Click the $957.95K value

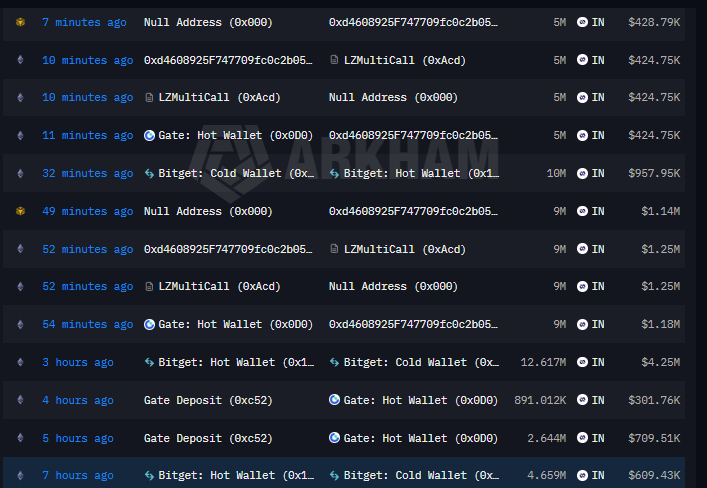pos(654,173)
